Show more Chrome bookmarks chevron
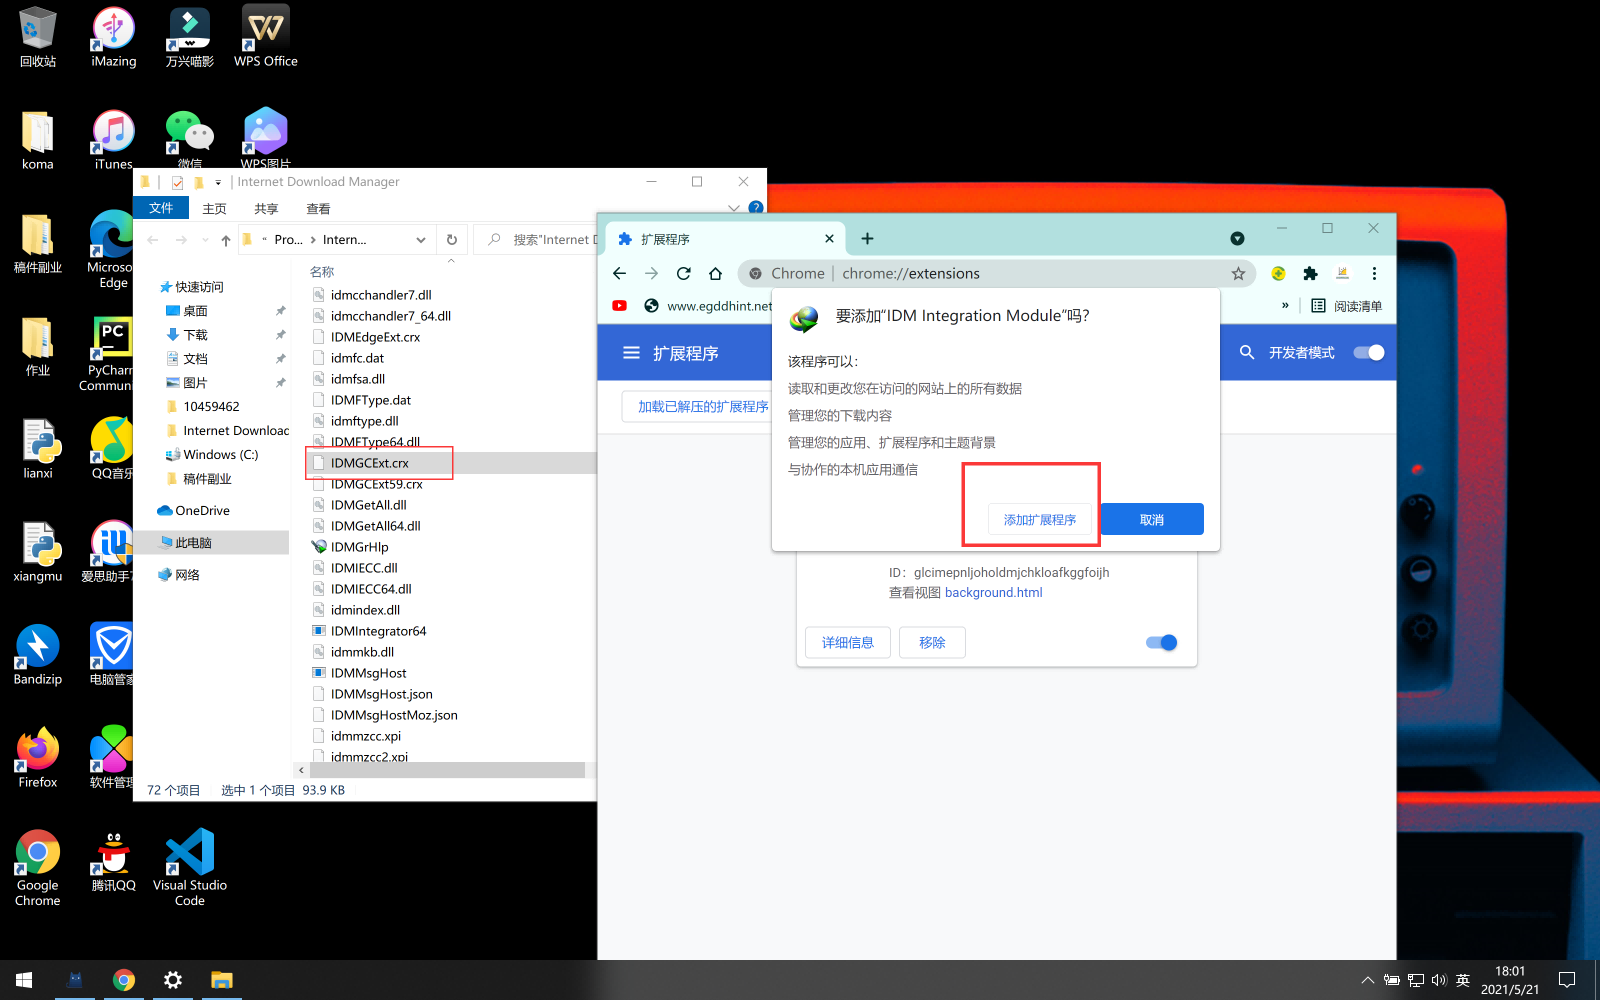The width and height of the screenshot is (1600, 1000). pos(1285,306)
